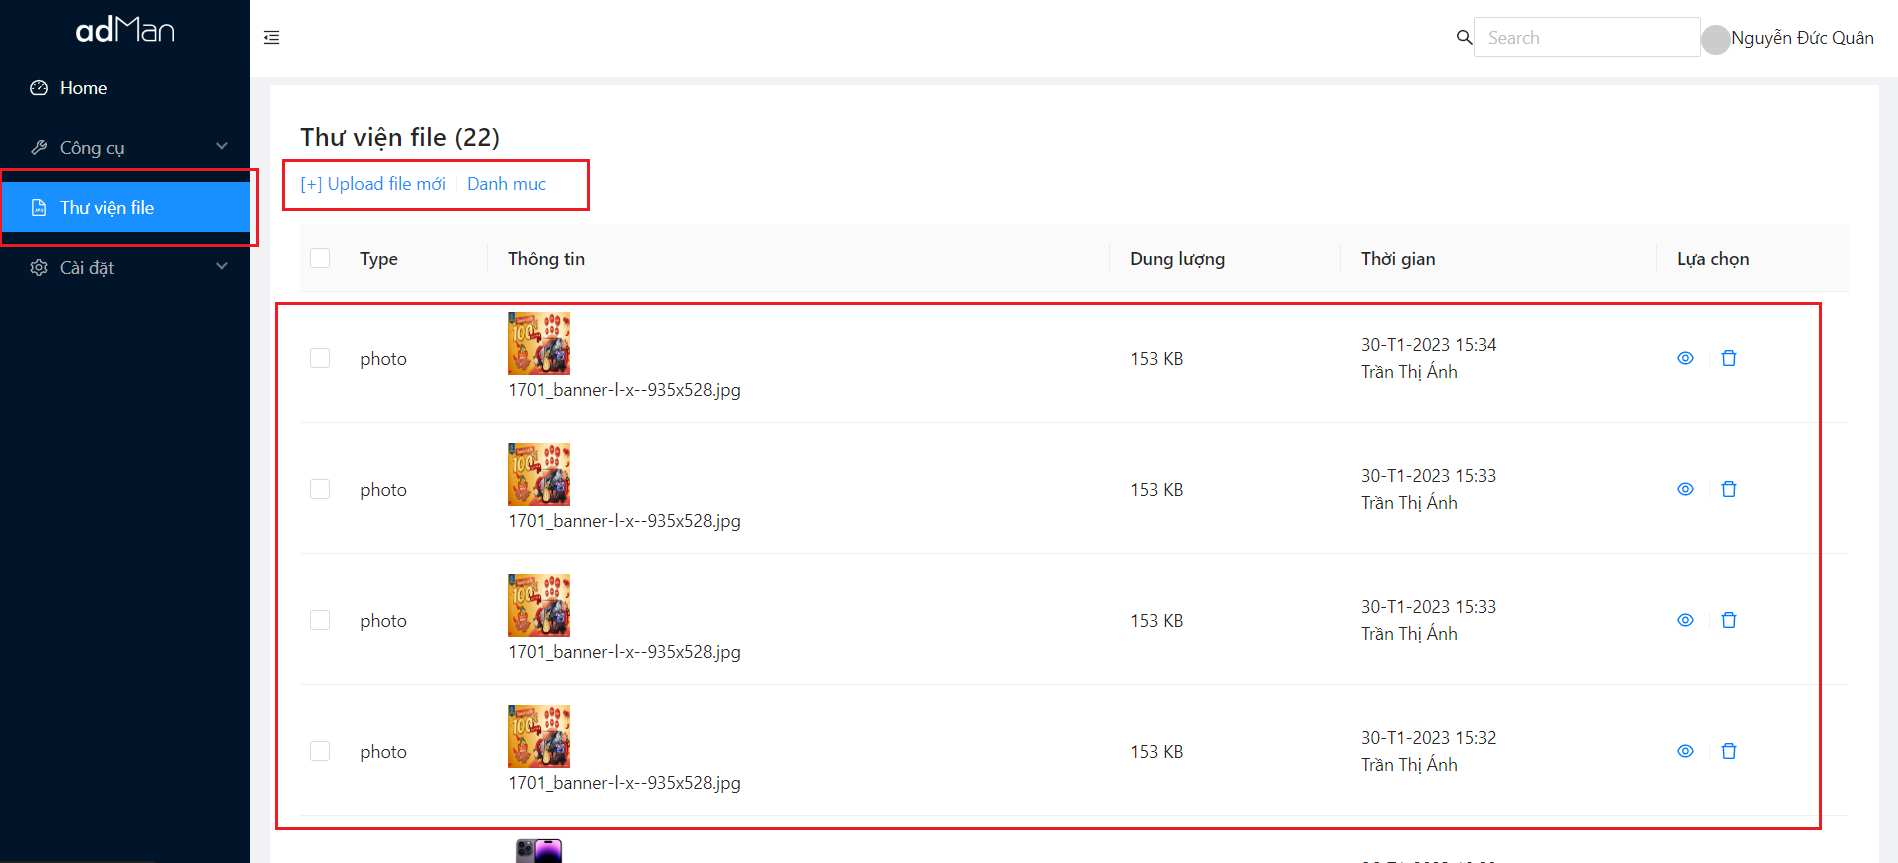Expand the Công cụ menu chevron
Image resolution: width=1898 pixels, height=863 pixels.
pos(222,147)
